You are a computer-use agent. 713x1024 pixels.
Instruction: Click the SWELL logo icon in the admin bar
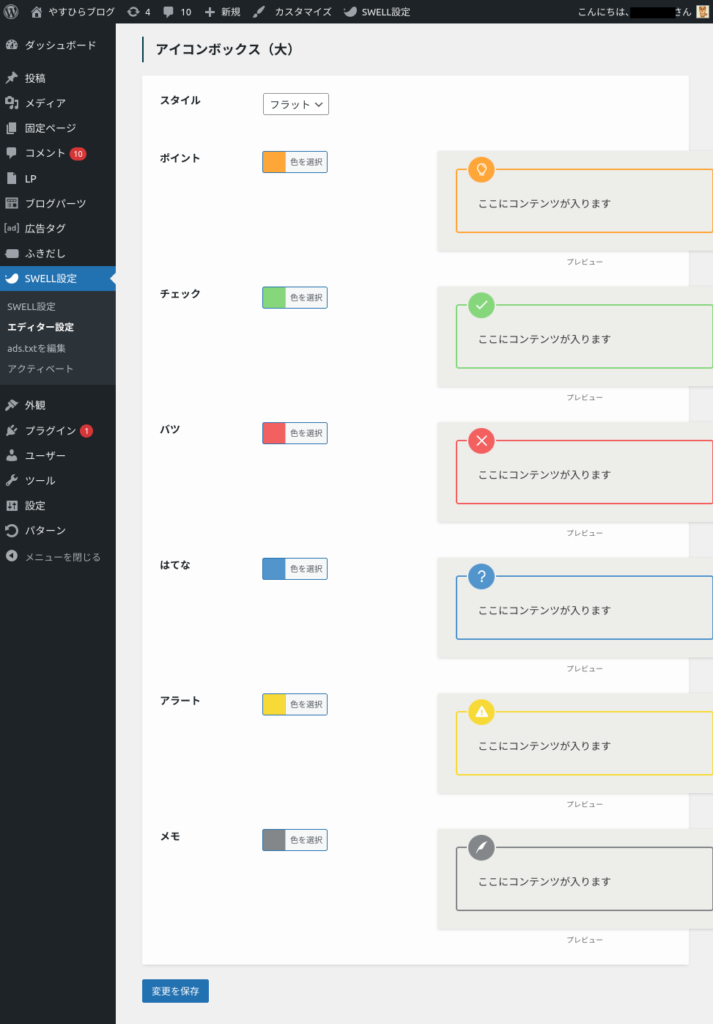(x=351, y=12)
